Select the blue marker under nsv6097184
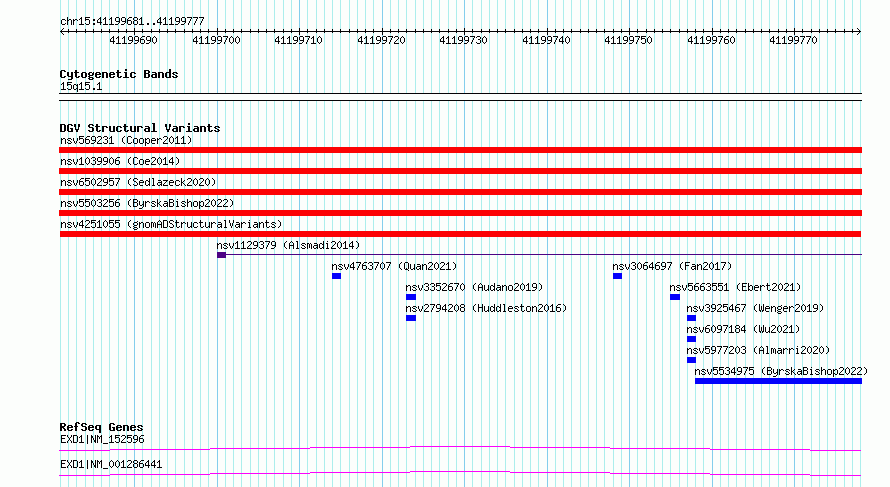This screenshot has height=487, width=890. pyautogui.click(x=691, y=339)
